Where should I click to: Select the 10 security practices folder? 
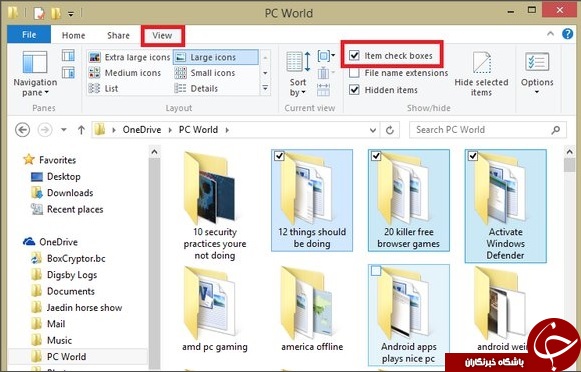click(x=215, y=206)
